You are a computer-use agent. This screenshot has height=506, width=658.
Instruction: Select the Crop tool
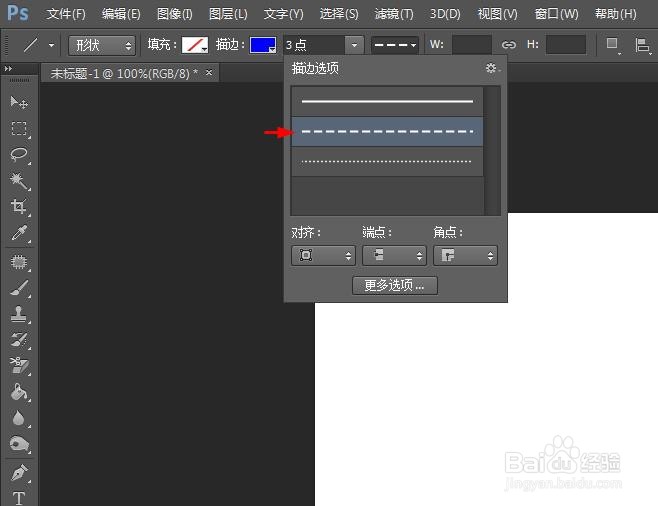coord(18,206)
